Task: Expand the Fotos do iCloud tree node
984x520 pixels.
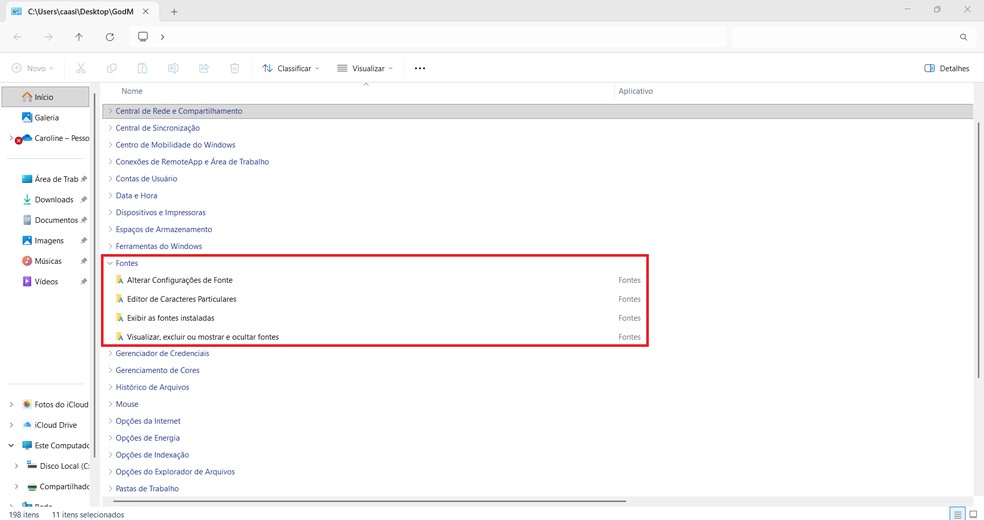Action: 11,405
